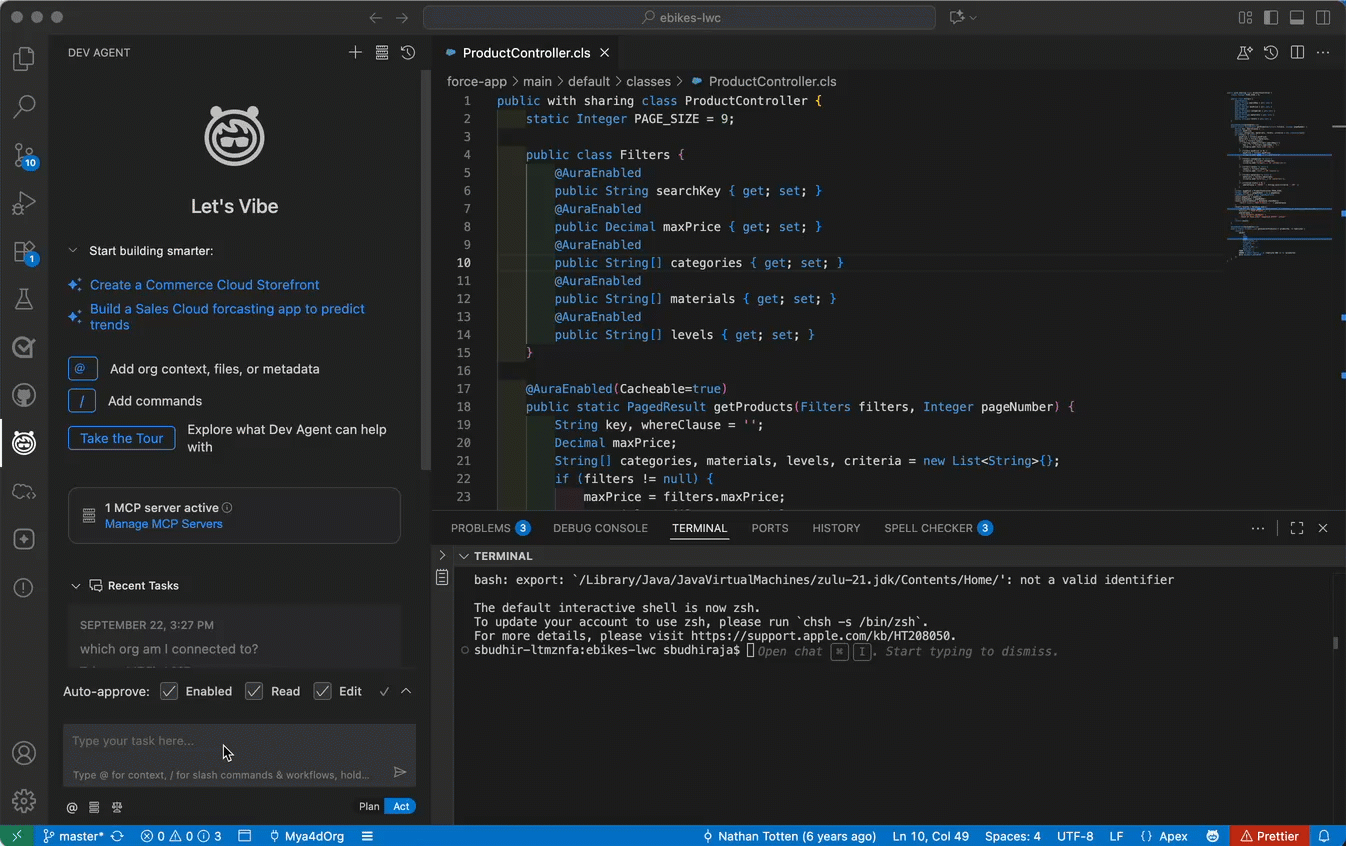Open Dev Agent task history

[x=408, y=53]
